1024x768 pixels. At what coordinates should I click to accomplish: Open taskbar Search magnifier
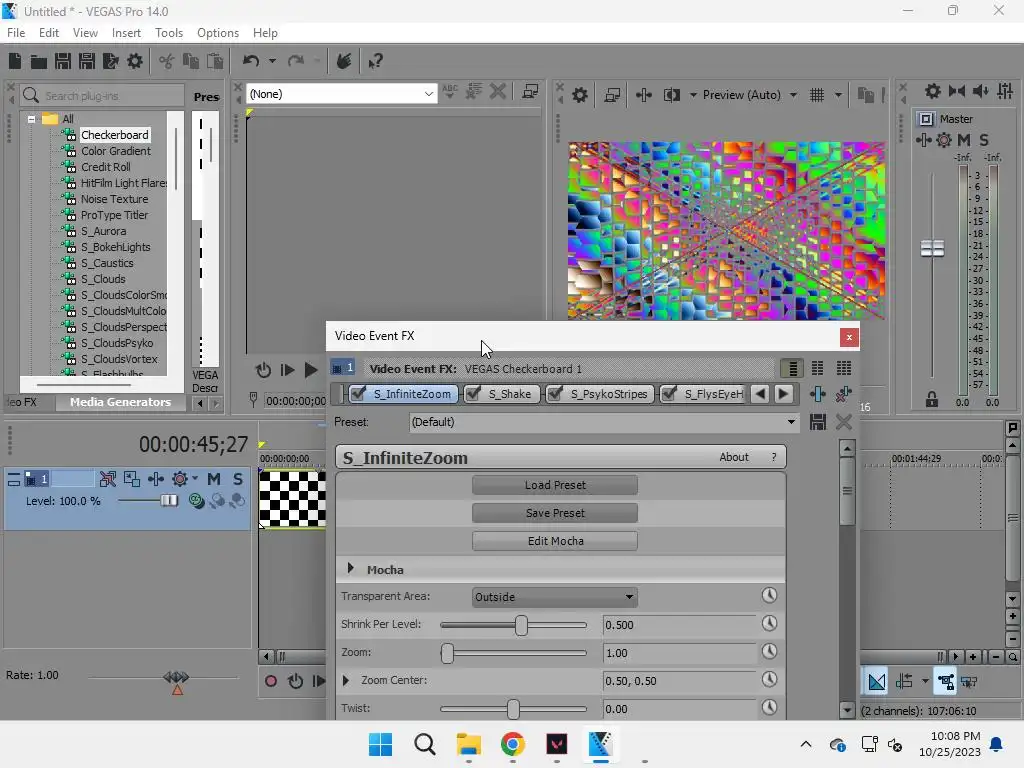[x=424, y=744]
